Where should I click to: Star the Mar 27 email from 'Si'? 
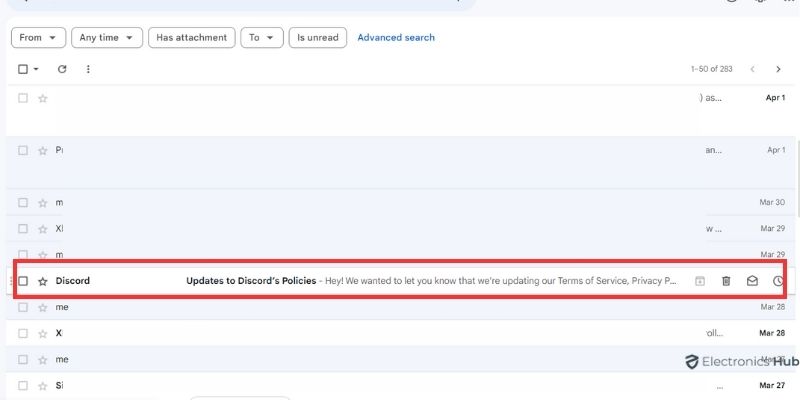(x=43, y=386)
